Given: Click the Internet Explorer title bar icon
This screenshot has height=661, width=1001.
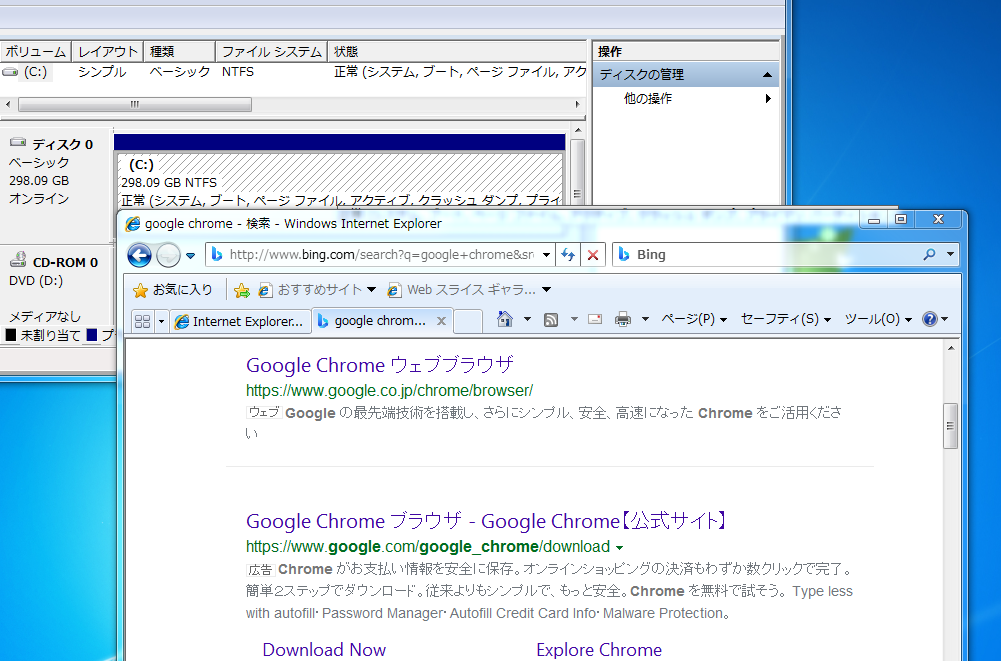Looking at the screenshot, I should (x=133, y=224).
